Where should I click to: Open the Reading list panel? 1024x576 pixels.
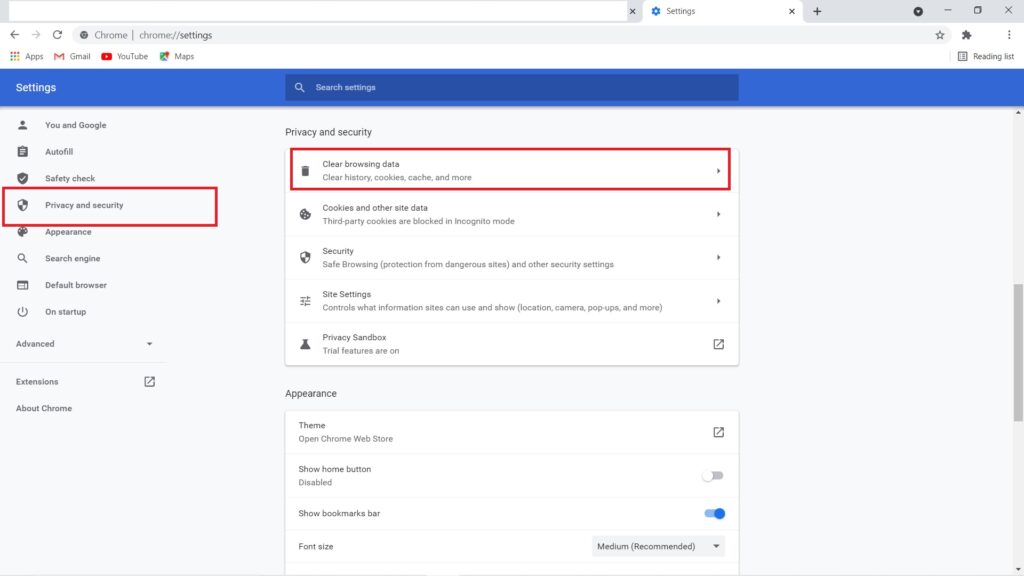986,56
